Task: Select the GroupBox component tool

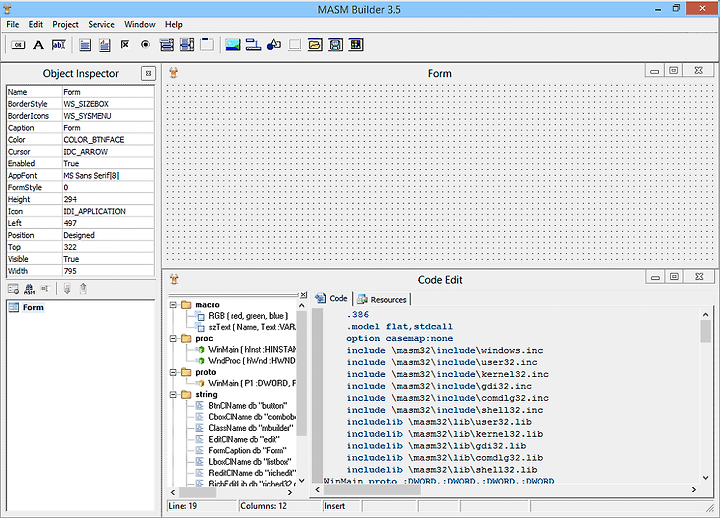Action: [x=207, y=45]
